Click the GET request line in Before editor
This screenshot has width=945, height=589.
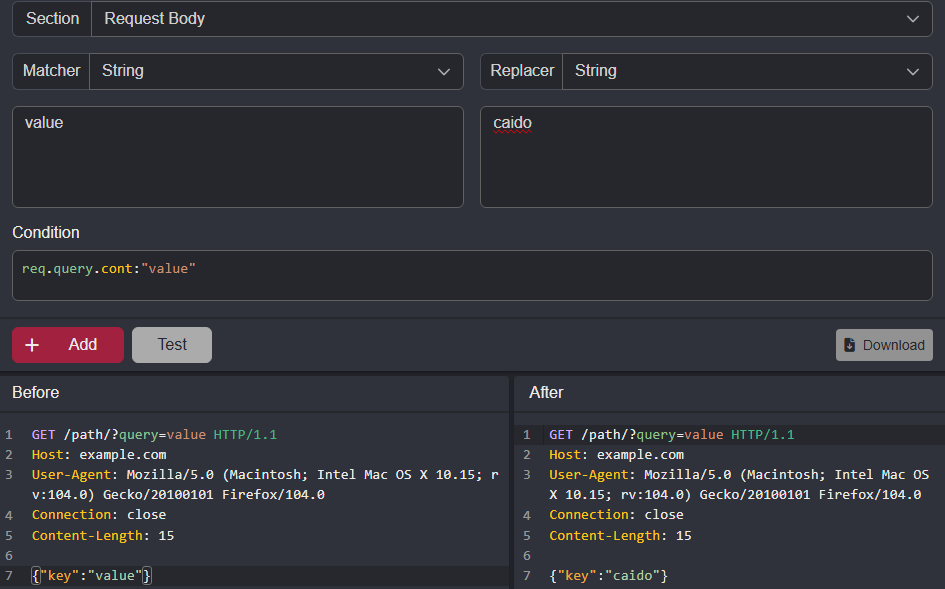pos(154,435)
